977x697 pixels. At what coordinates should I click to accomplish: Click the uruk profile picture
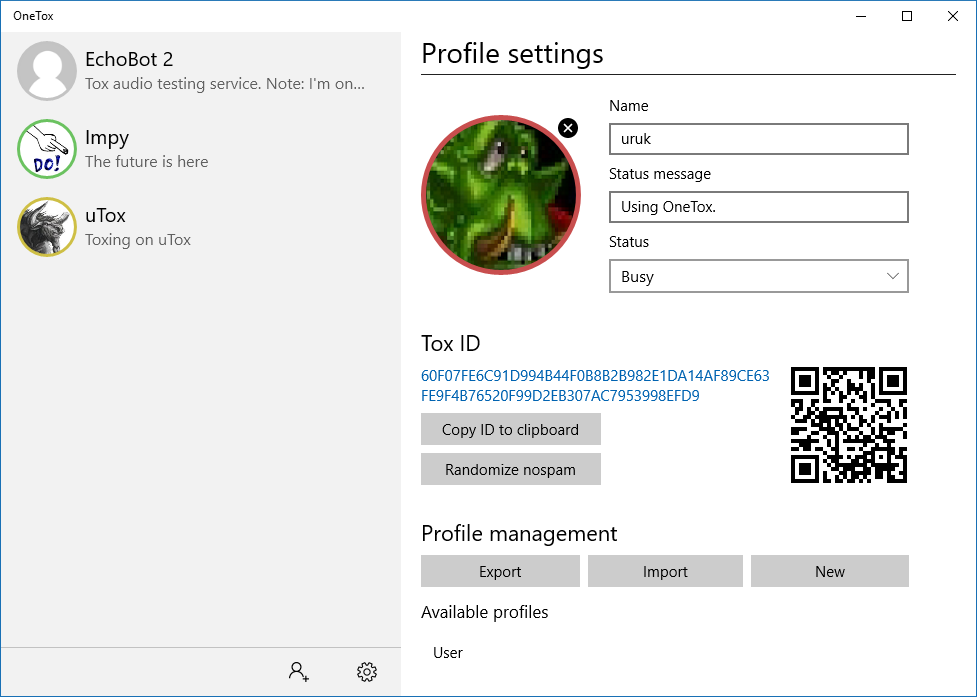(501, 194)
